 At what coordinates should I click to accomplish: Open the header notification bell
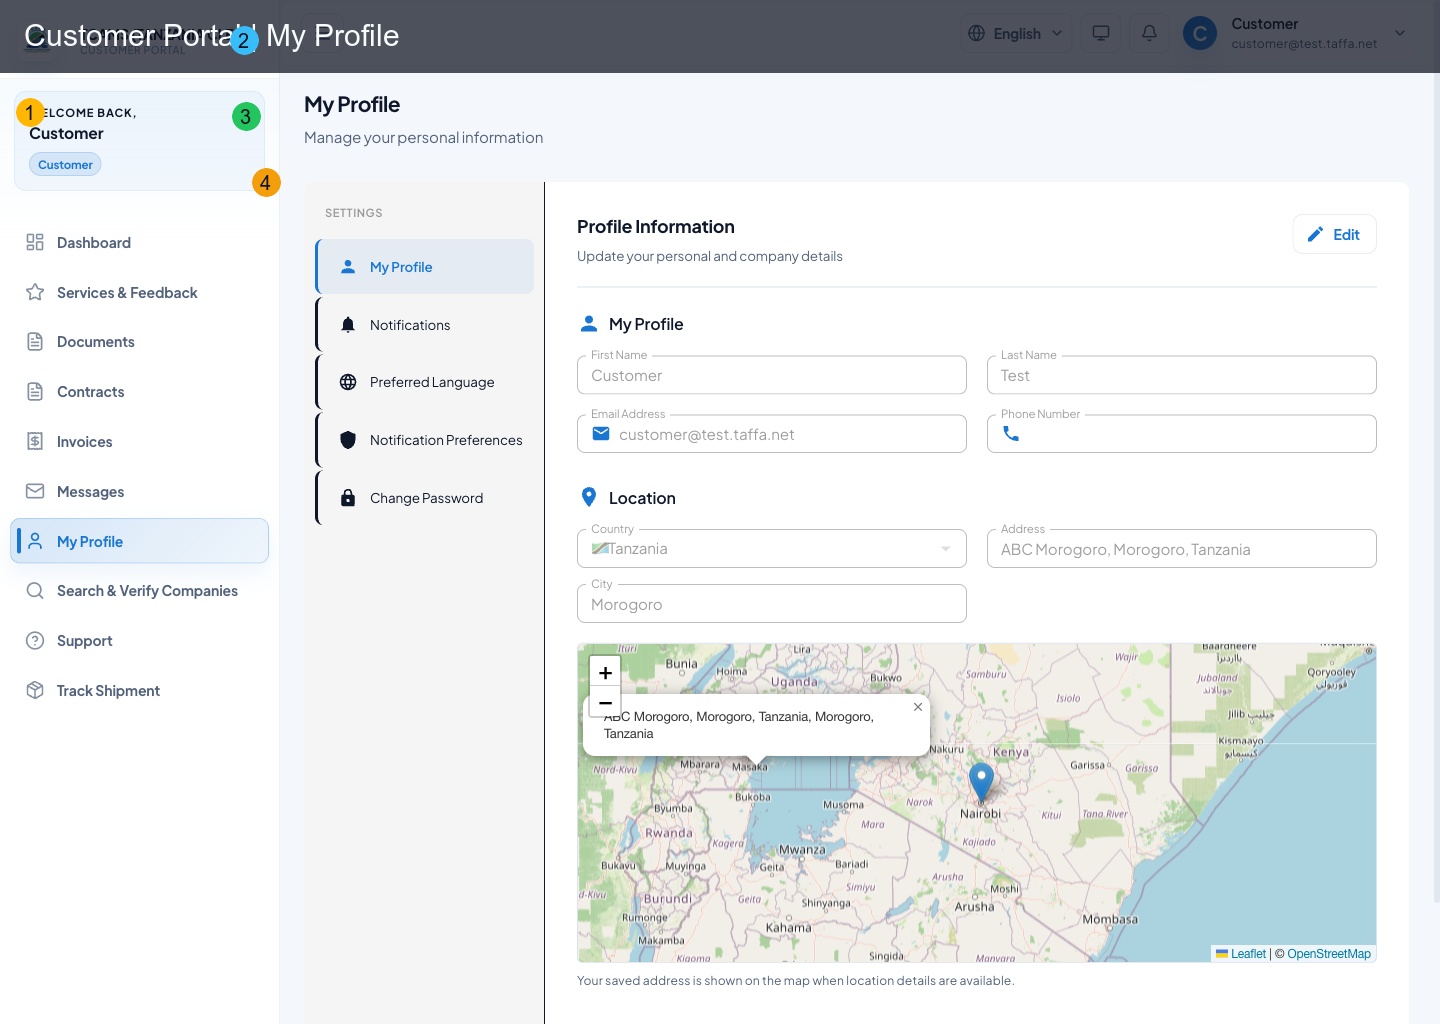pos(1149,33)
